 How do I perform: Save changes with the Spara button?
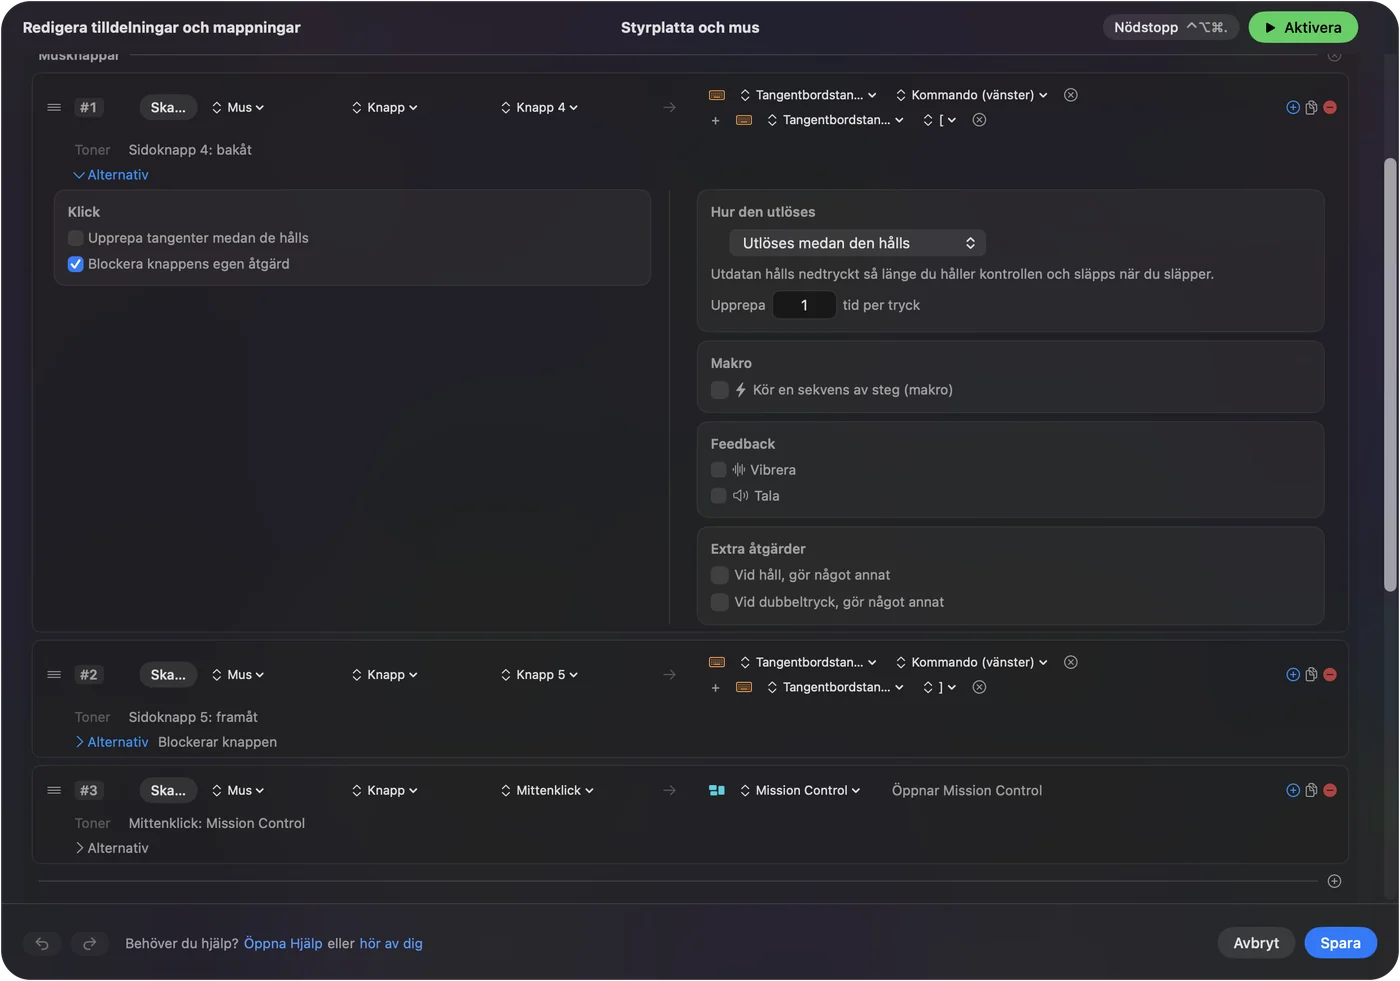[1340, 943]
